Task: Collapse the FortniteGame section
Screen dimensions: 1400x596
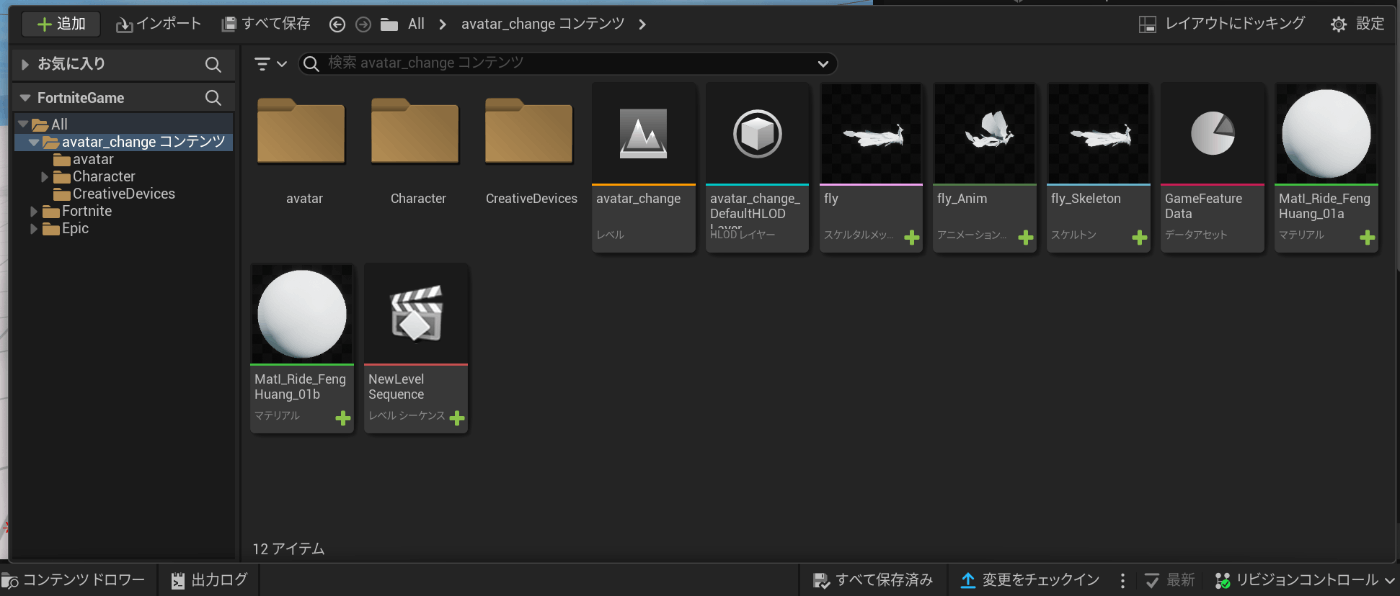Action: [x=25, y=98]
